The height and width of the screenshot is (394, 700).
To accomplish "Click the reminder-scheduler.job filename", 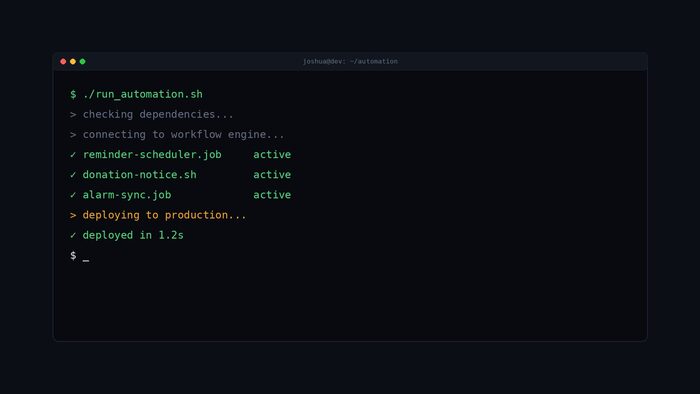I will (152, 155).
